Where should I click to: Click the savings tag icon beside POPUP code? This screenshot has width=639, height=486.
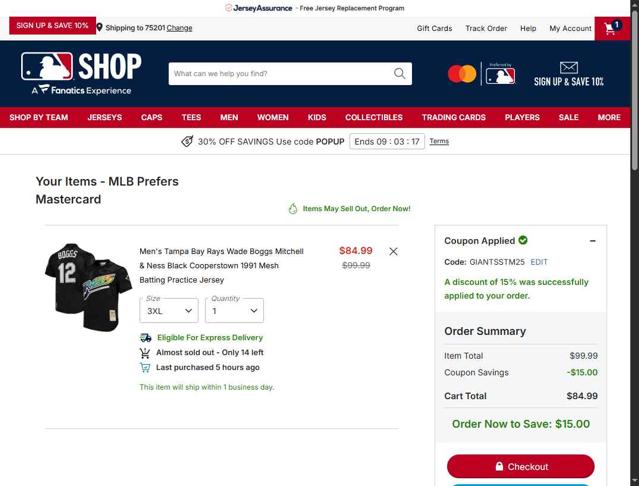click(187, 141)
